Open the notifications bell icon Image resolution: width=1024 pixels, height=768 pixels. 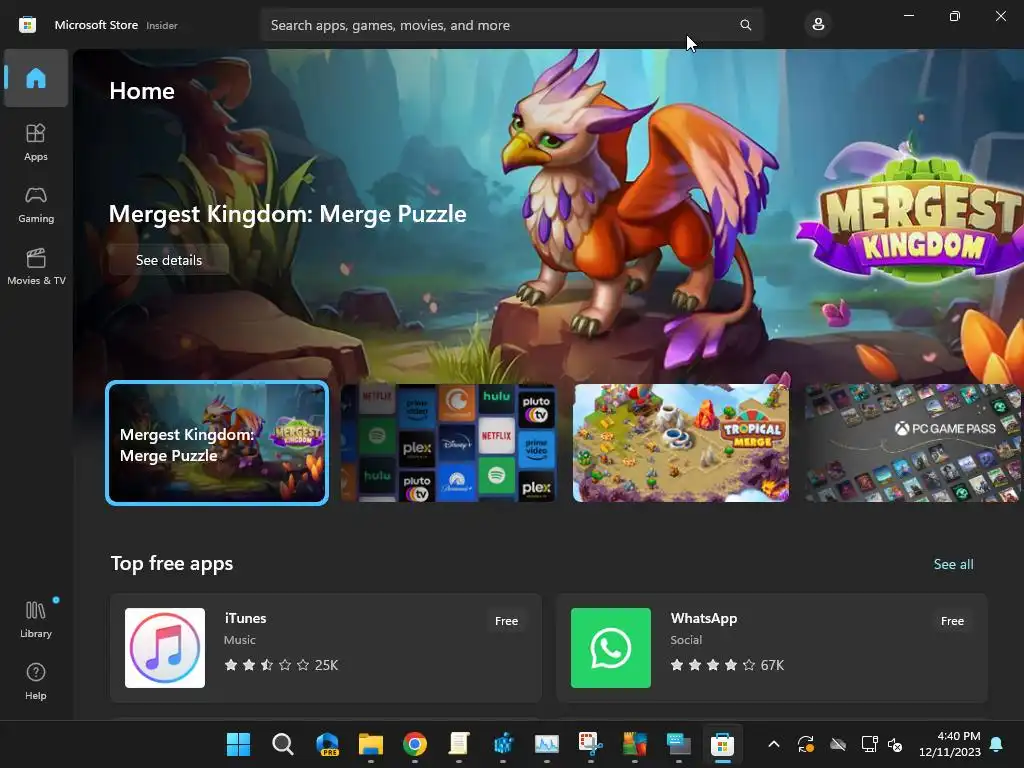[997, 744]
